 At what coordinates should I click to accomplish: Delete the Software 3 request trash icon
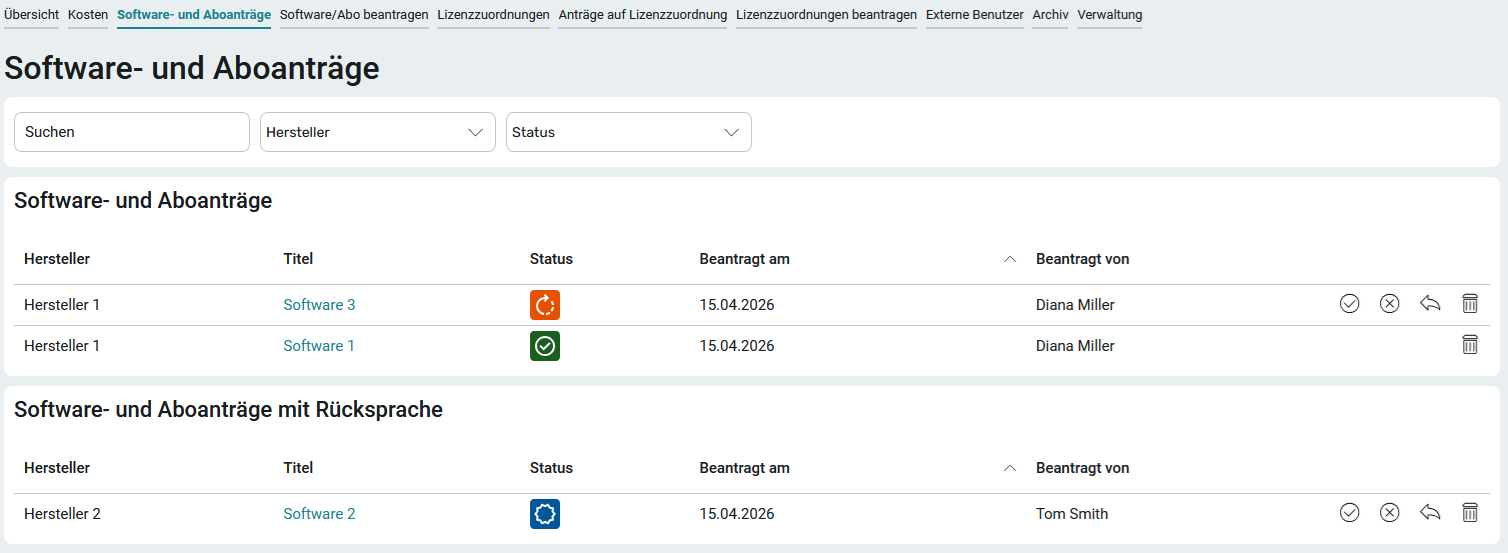click(x=1470, y=304)
